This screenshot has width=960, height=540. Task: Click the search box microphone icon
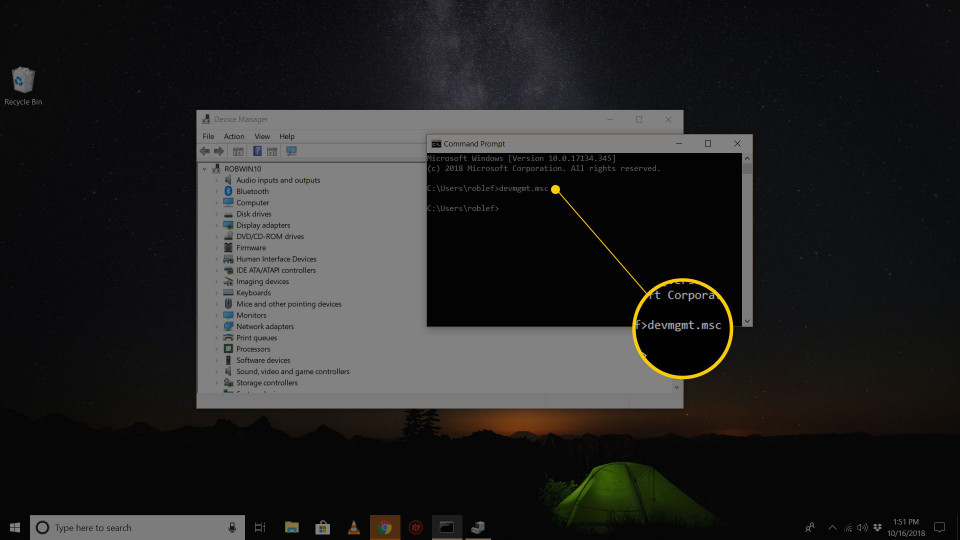click(232, 528)
